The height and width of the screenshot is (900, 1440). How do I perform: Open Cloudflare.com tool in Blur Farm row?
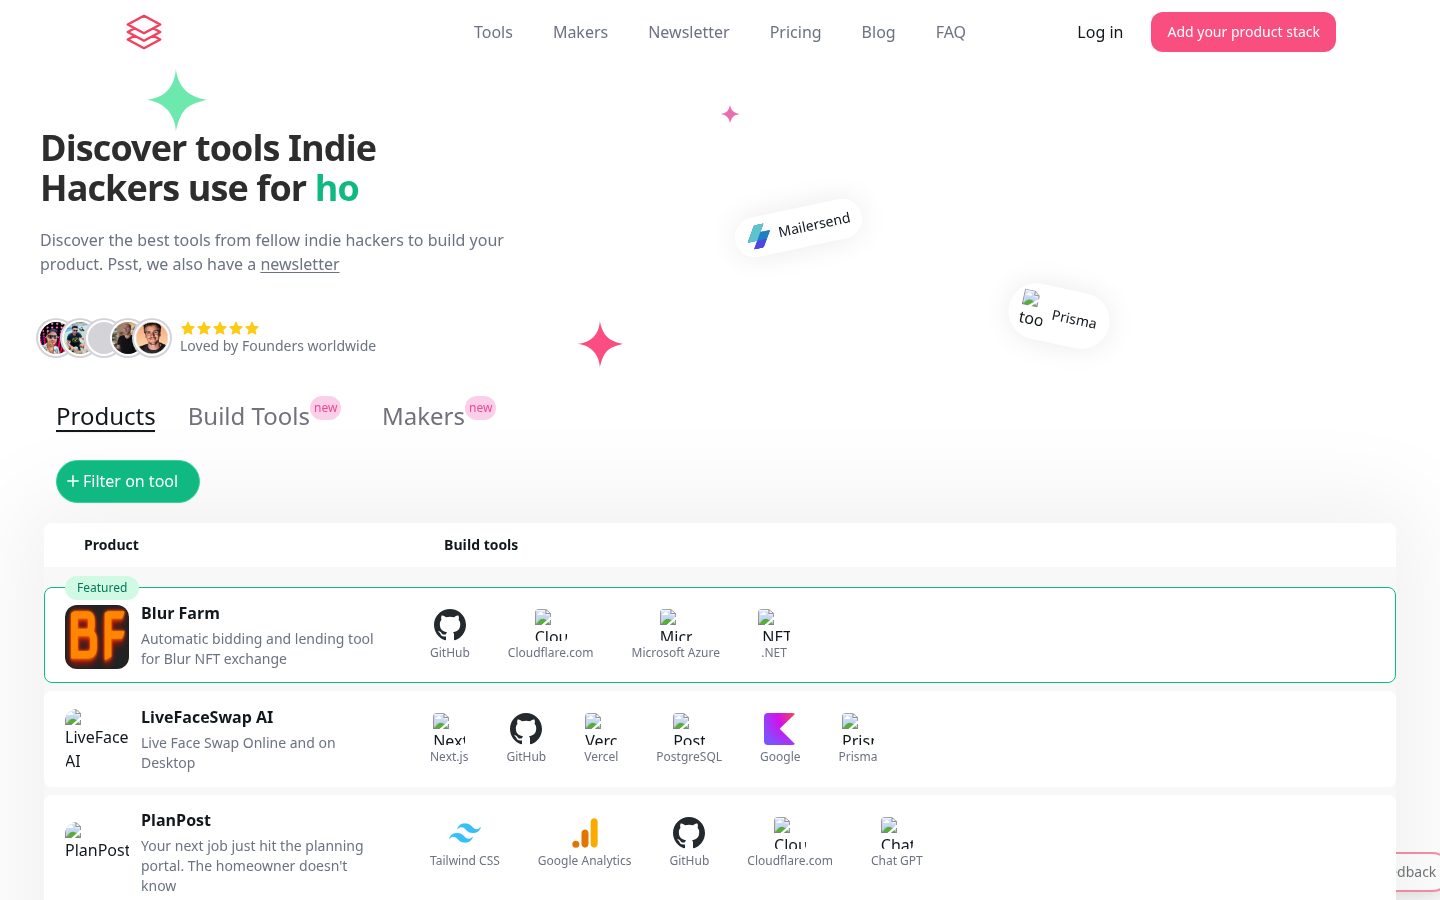coord(551,625)
